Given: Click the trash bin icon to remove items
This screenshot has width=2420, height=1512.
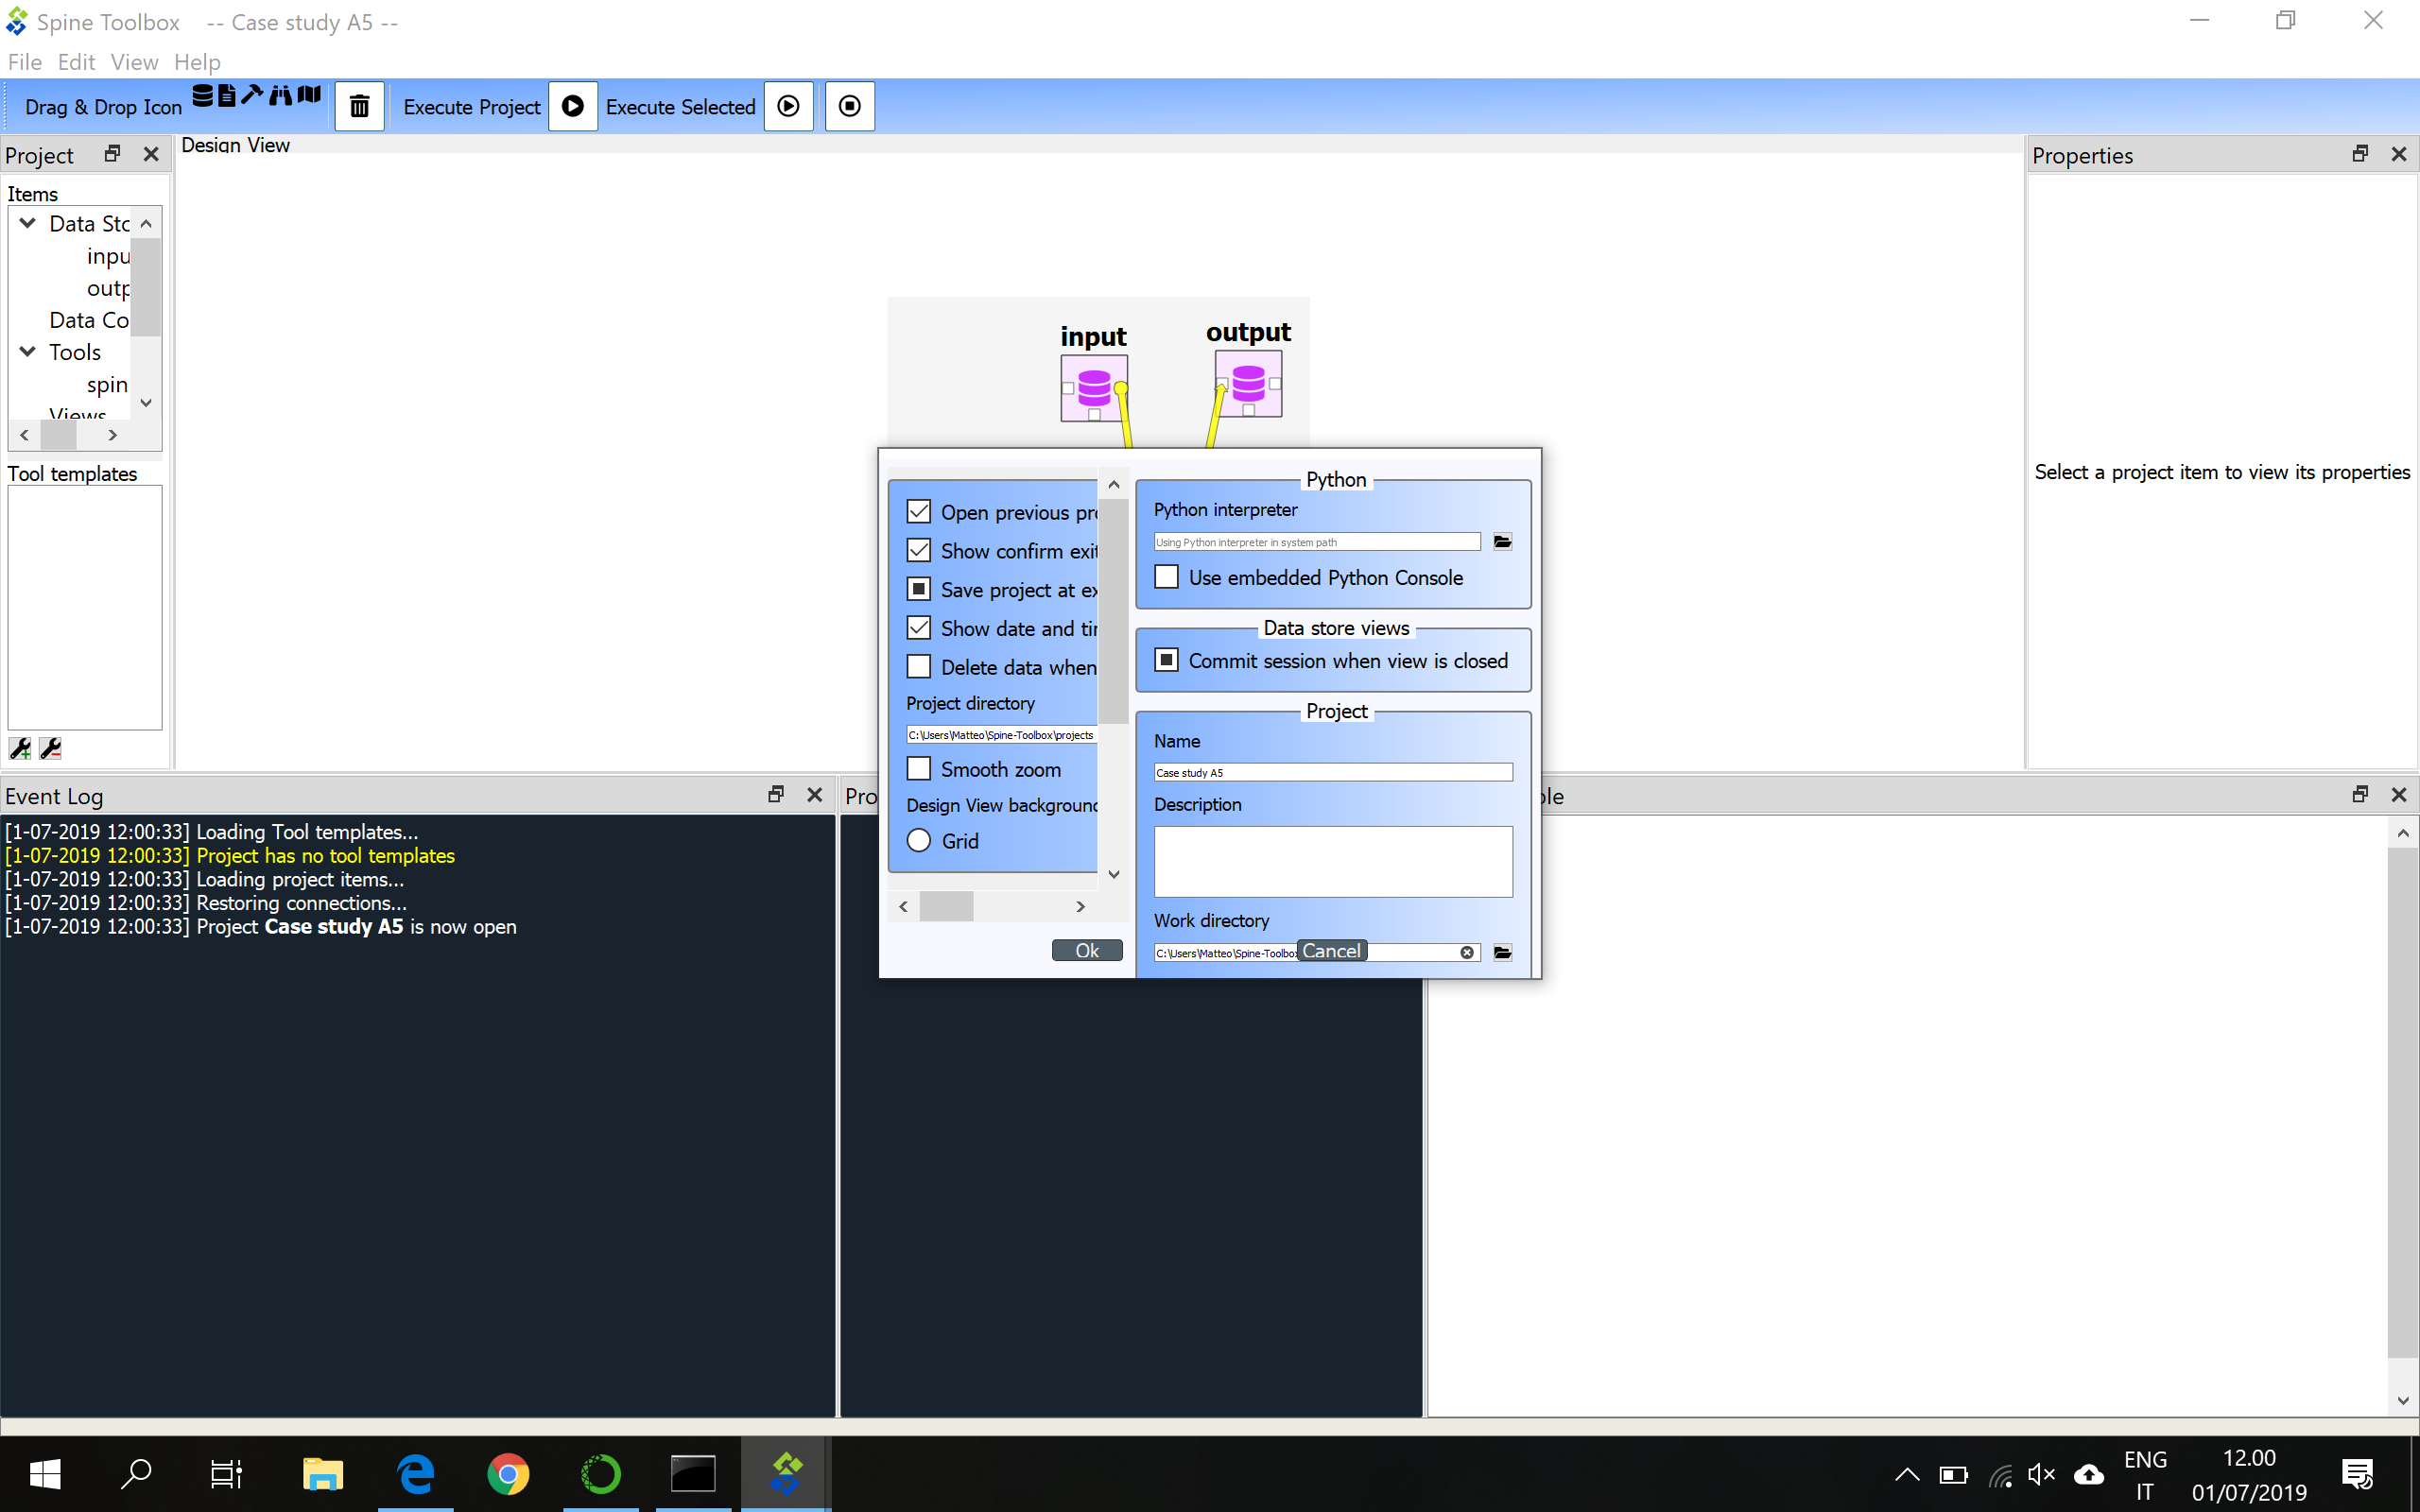Looking at the screenshot, I should pos(359,105).
